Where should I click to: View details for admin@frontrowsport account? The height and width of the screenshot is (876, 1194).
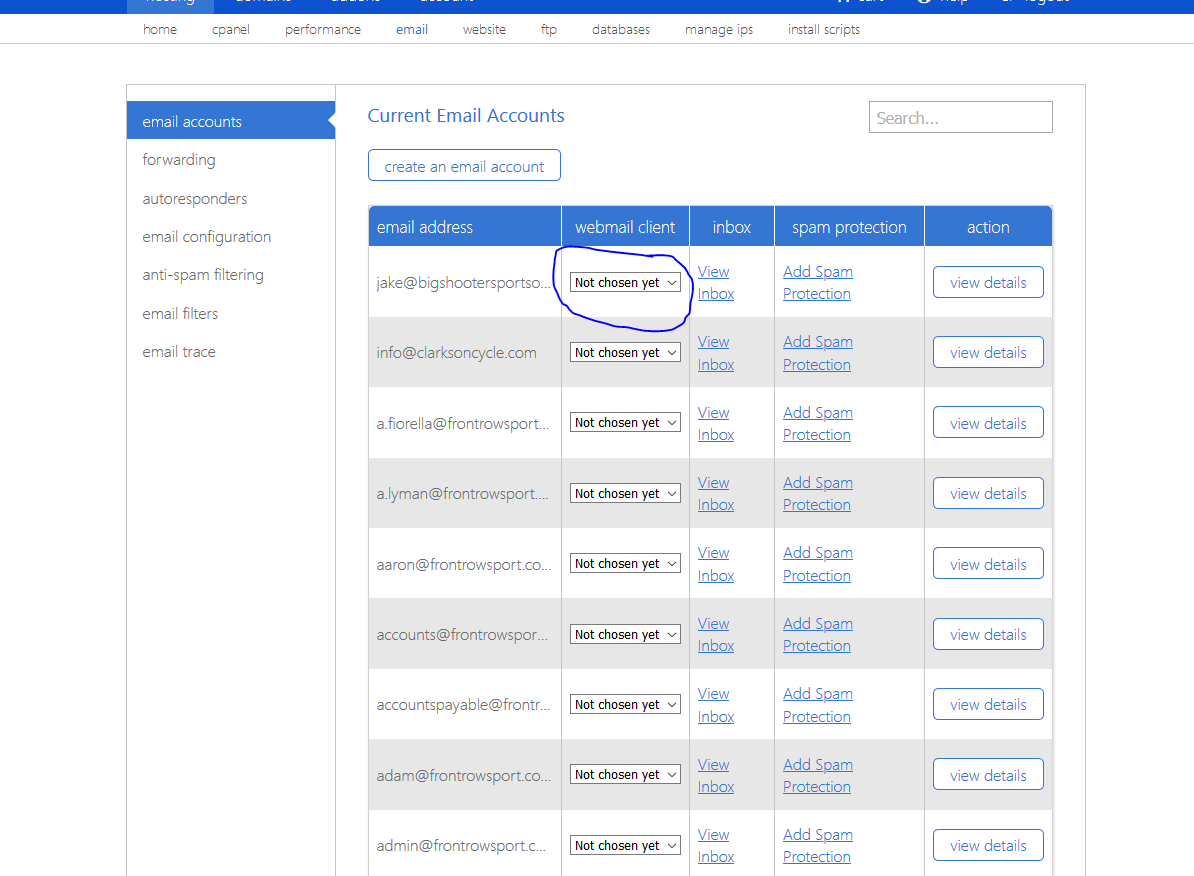tap(987, 845)
